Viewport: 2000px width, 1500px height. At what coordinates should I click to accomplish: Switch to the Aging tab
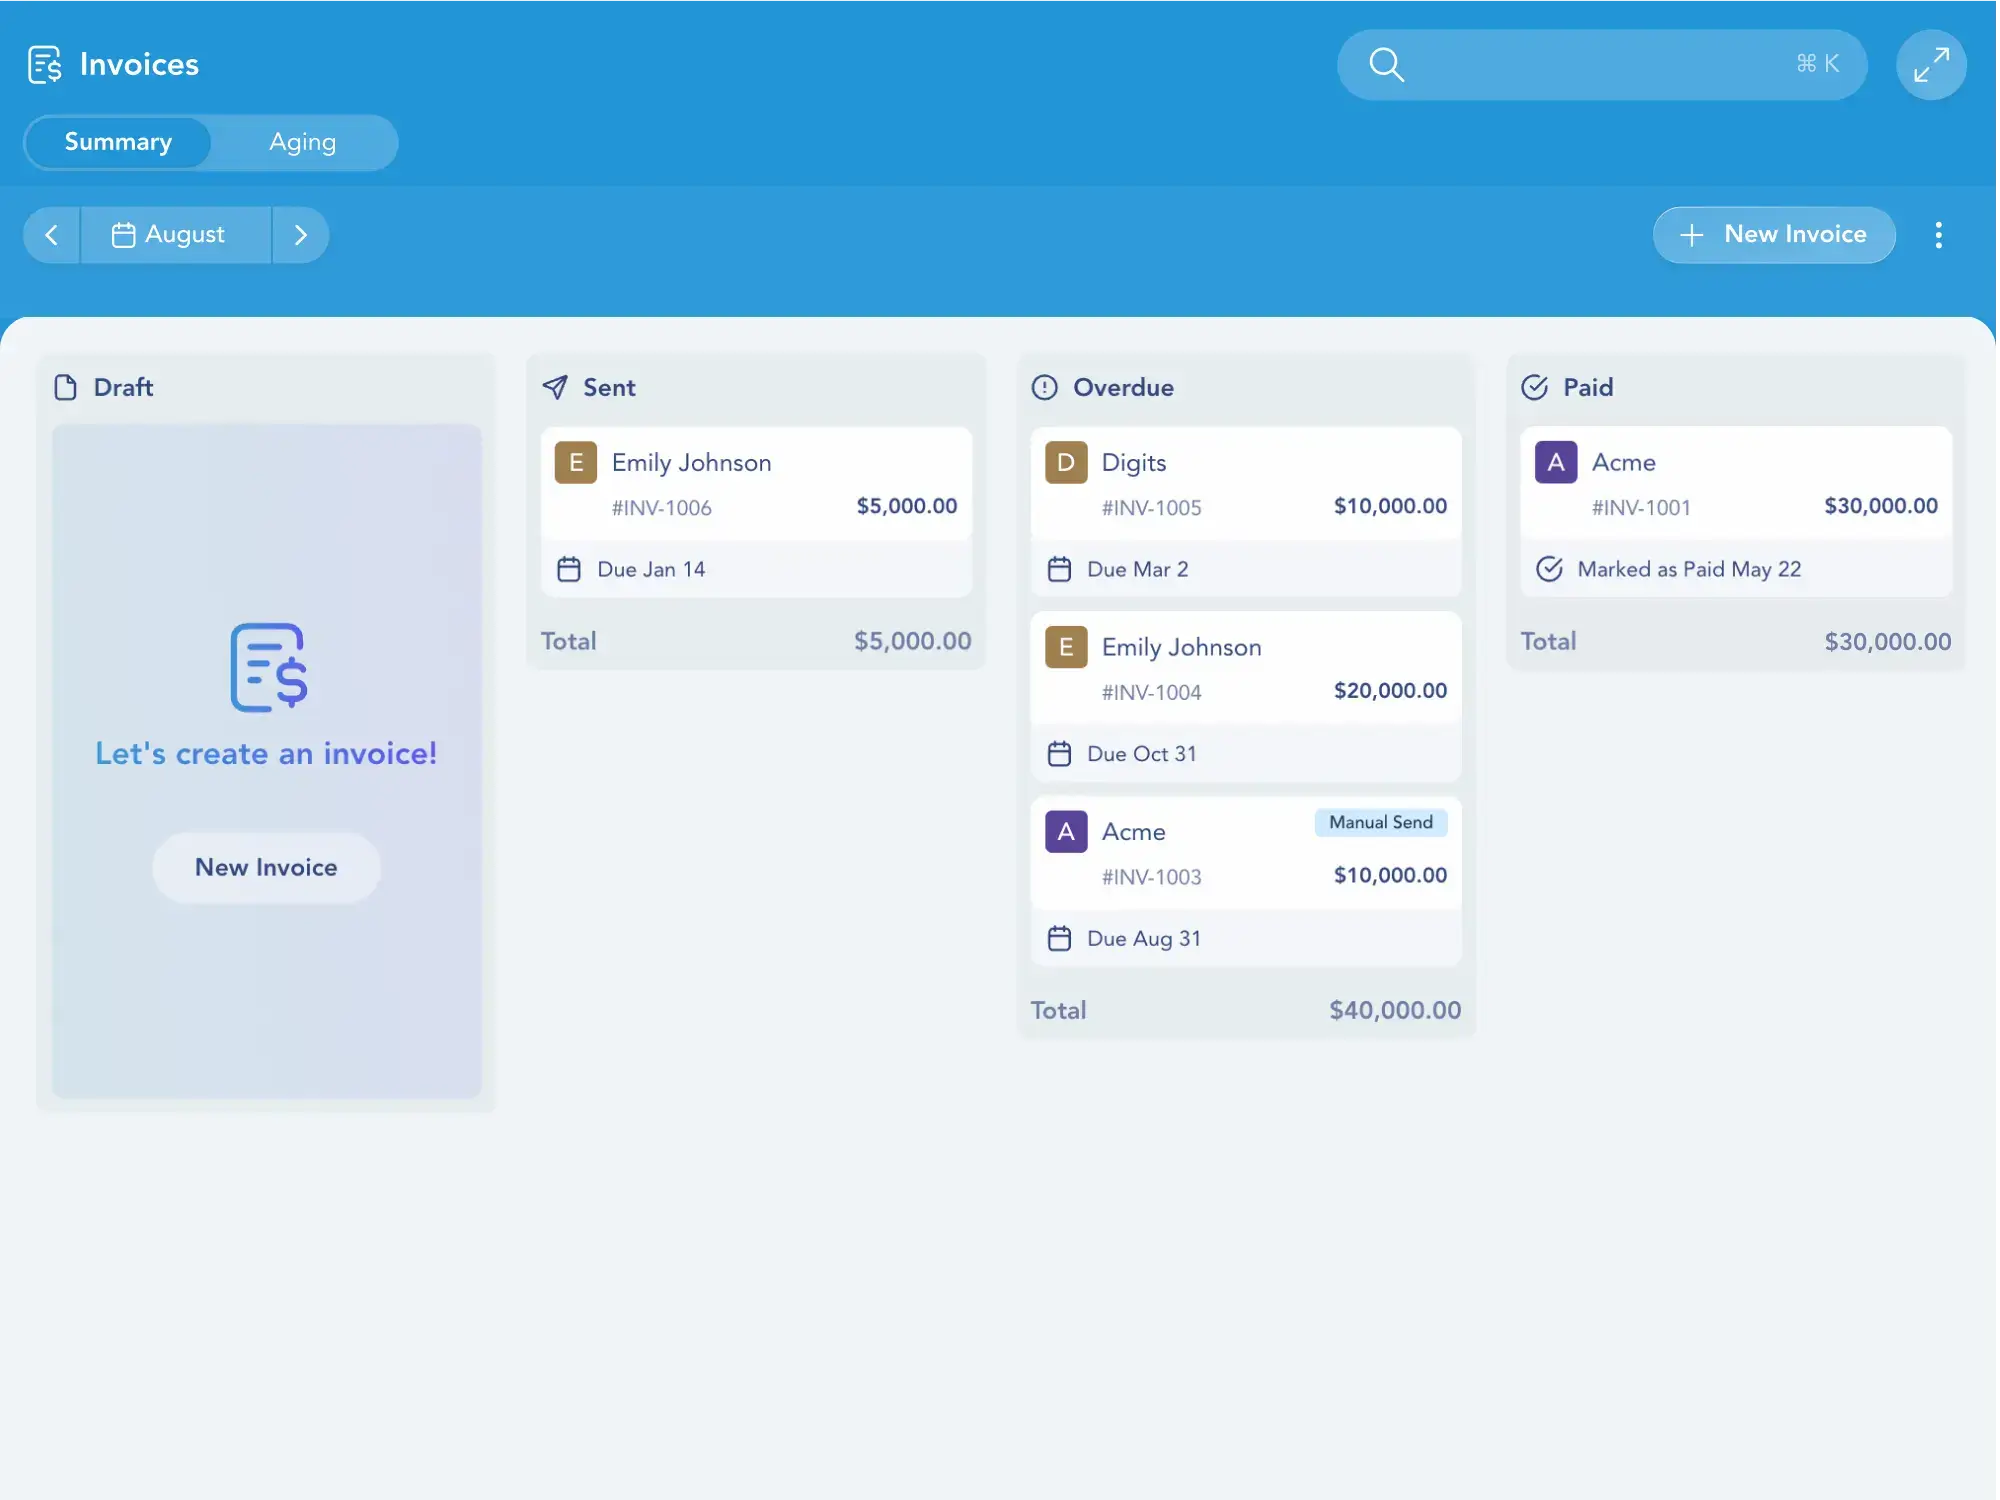[x=302, y=142]
